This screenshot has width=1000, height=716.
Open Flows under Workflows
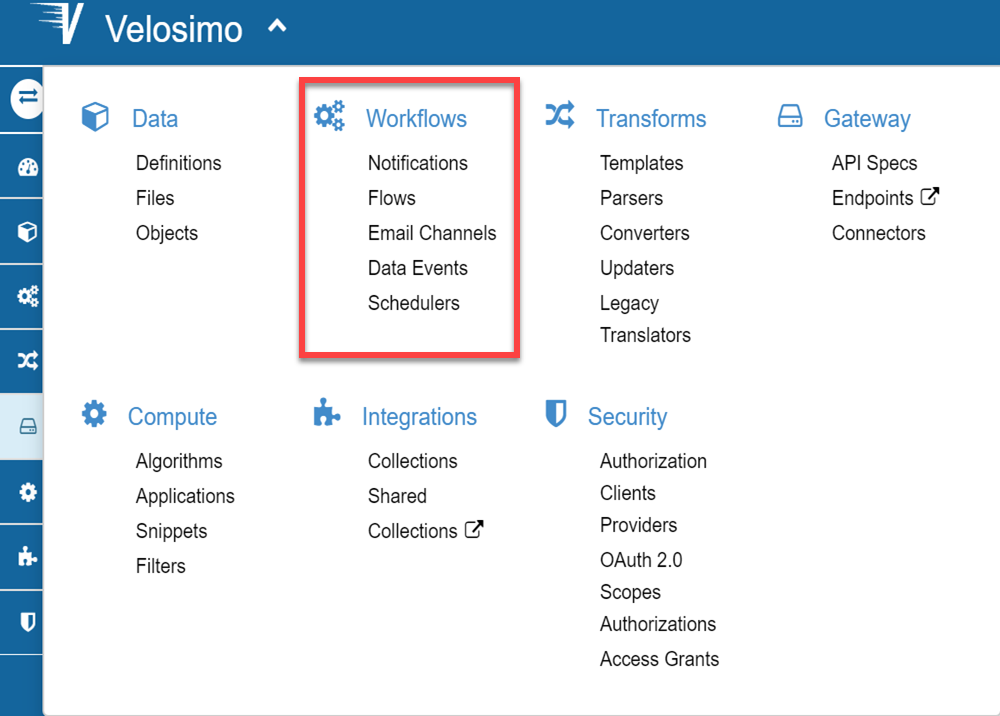coord(392,198)
